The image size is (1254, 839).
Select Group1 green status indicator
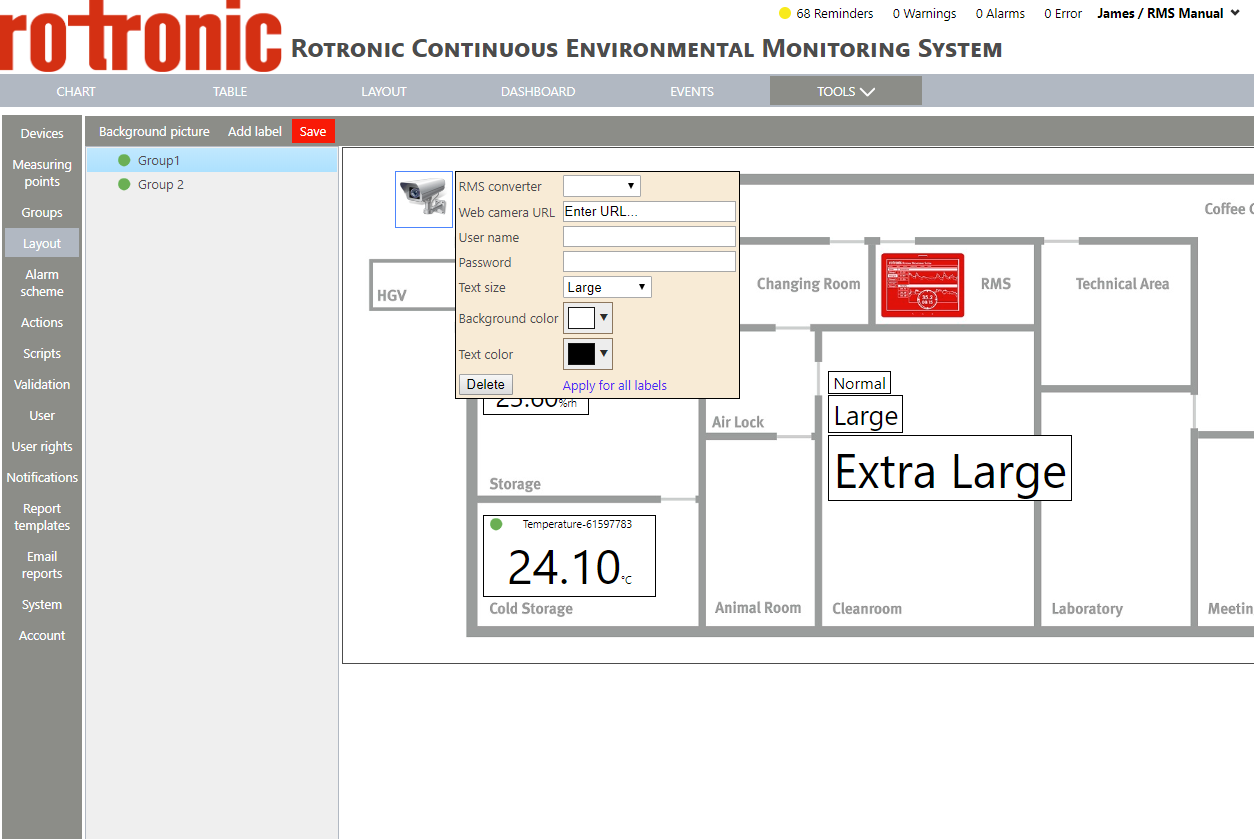point(124,160)
